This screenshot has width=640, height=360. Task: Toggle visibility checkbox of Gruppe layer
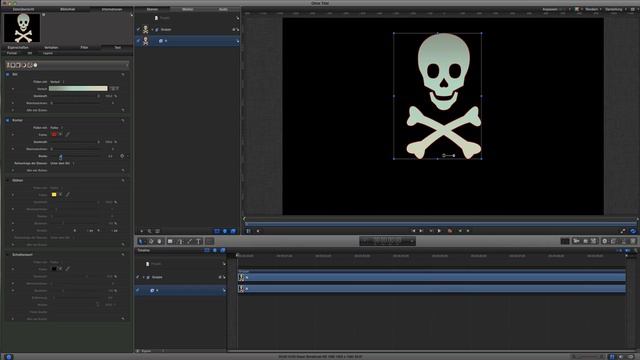[138, 29]
